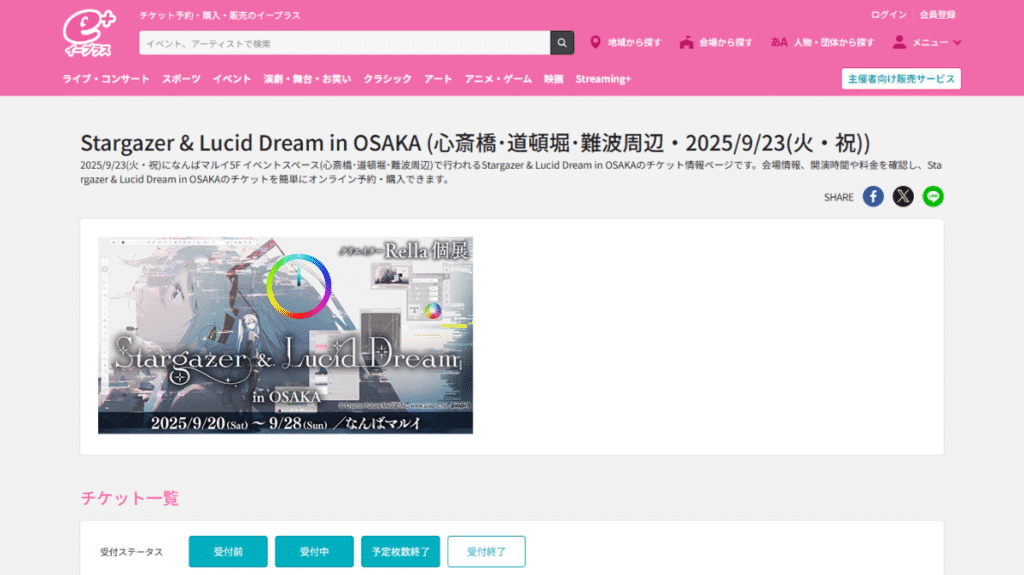Expand the メニュー dropdown chevron

(x=957, y=42)
